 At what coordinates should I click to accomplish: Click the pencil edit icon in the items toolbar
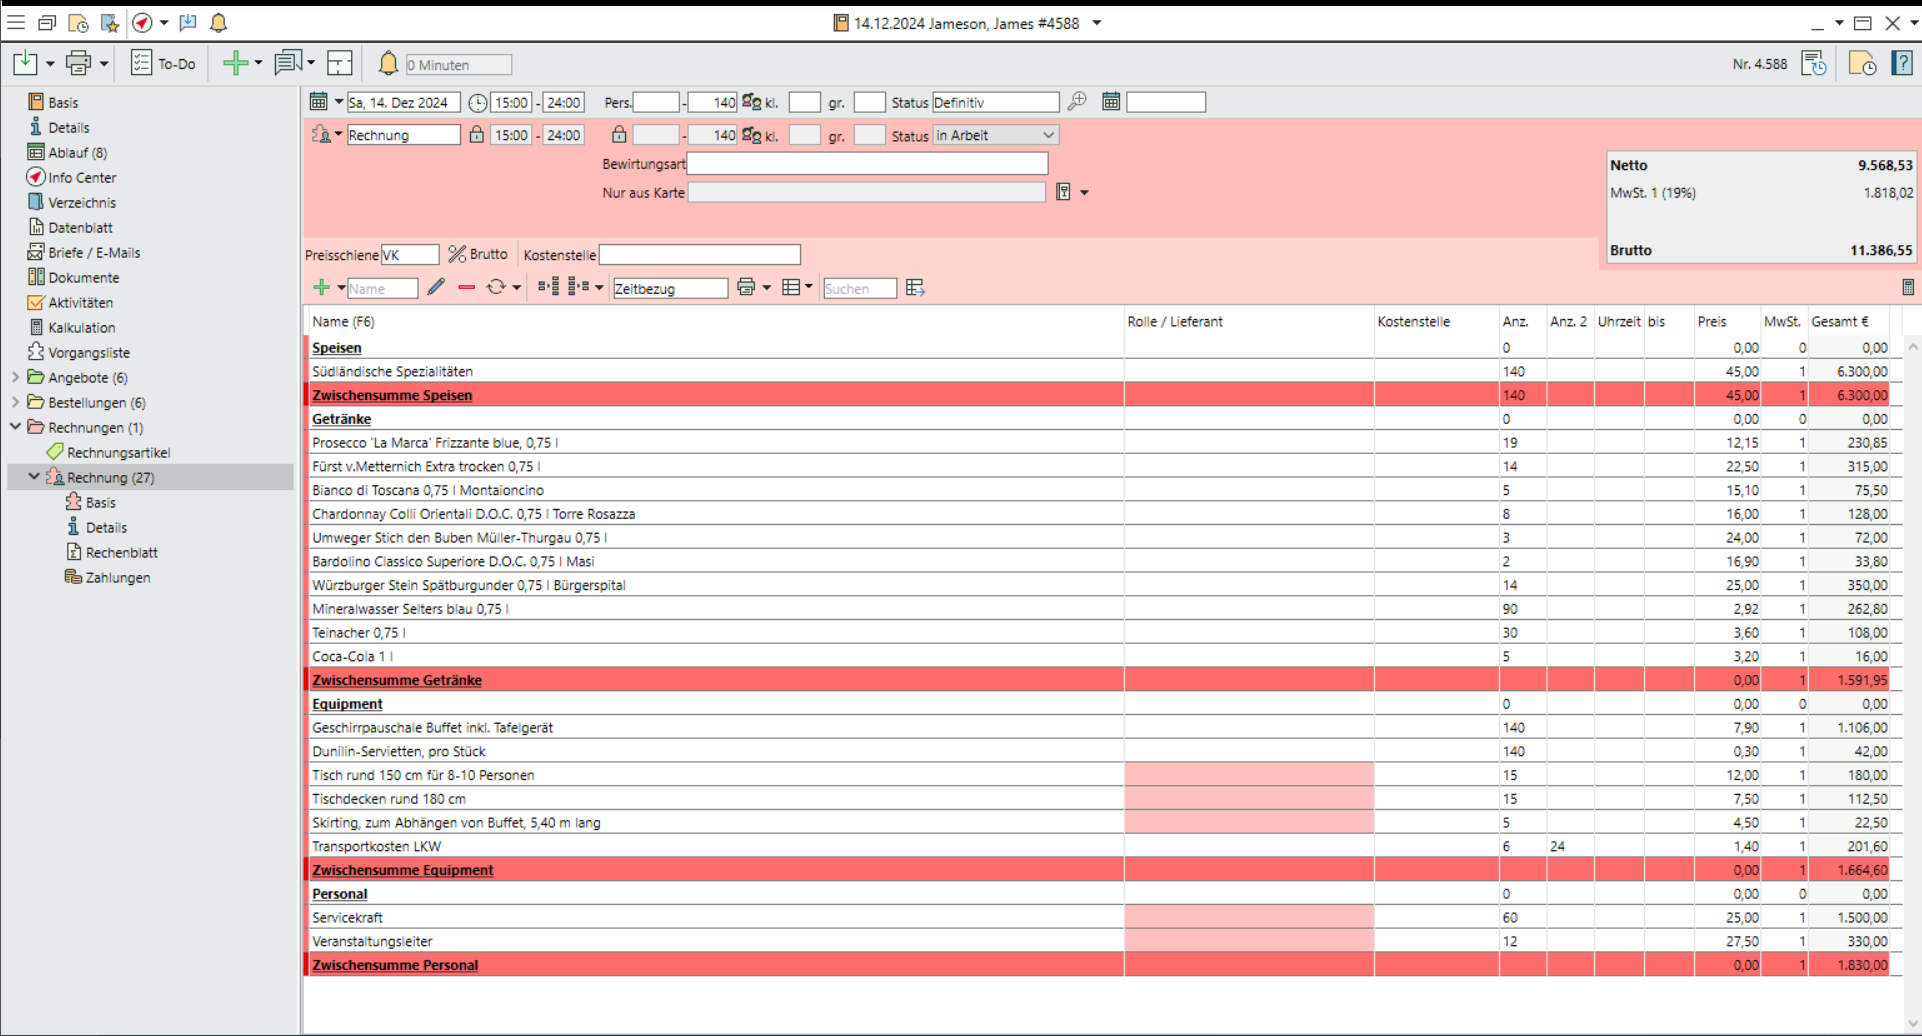pyautogui.click(x=436, y=288)
